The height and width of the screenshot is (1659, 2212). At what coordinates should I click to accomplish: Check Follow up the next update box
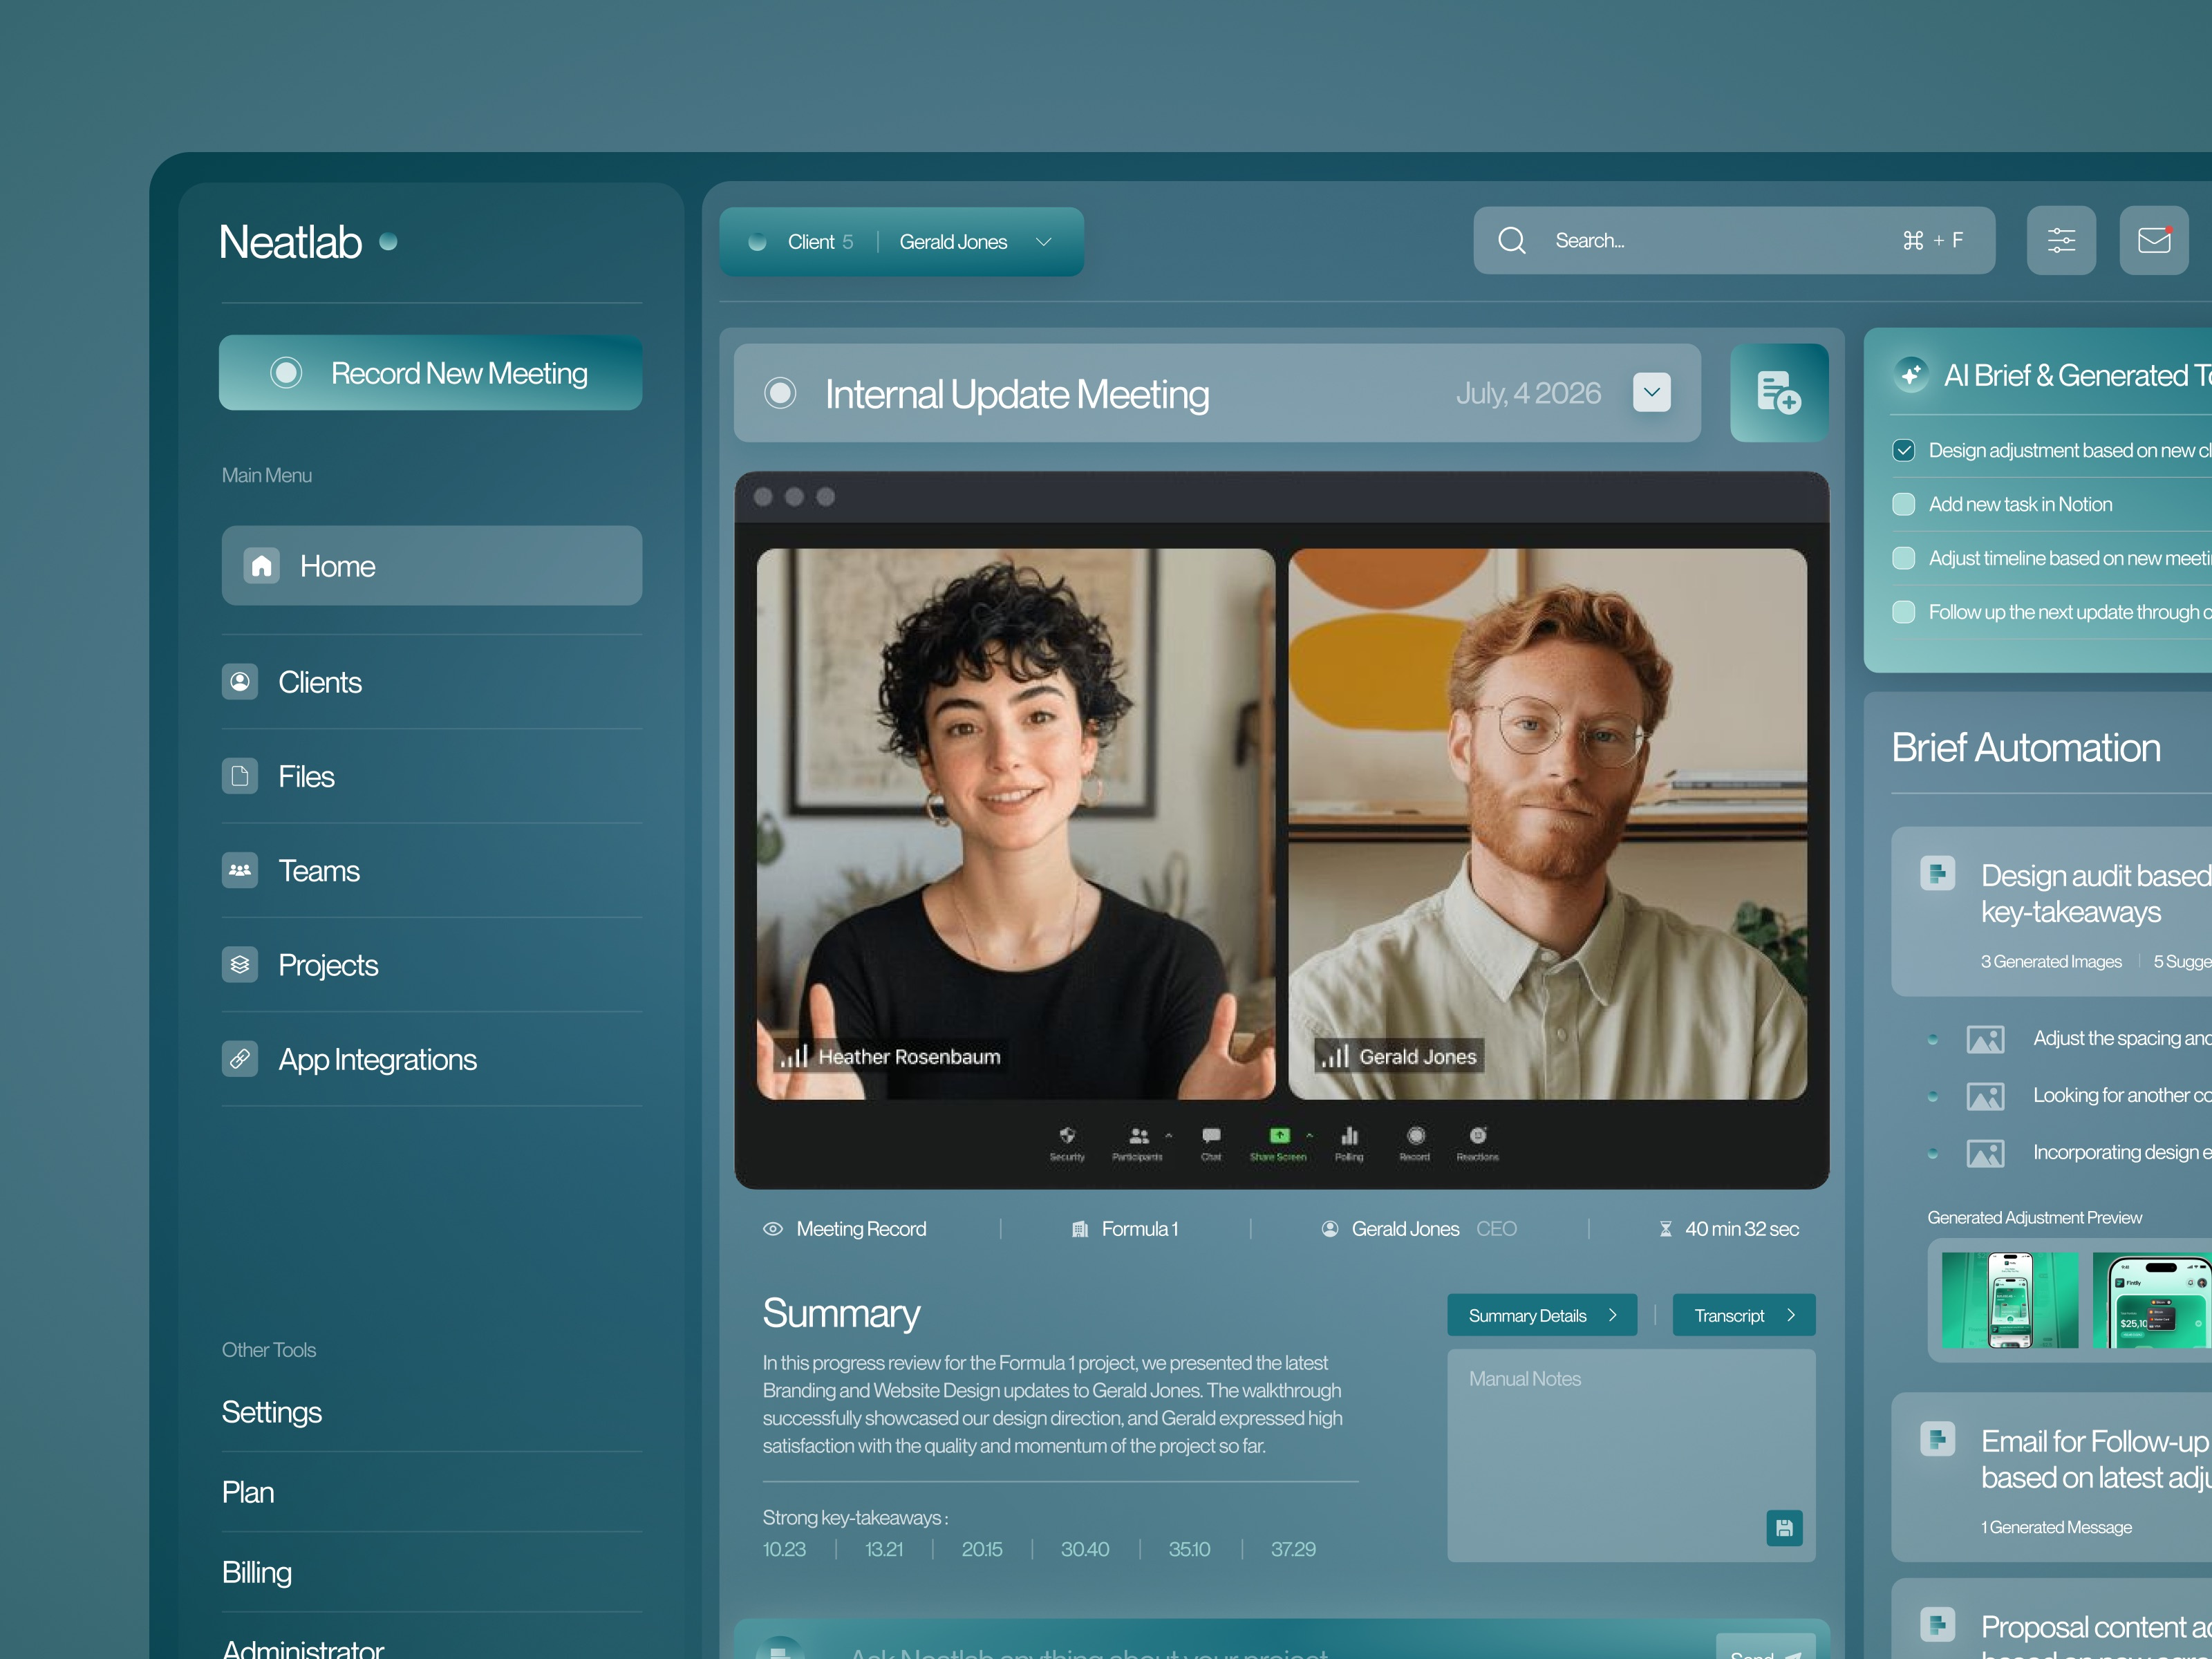coord(1904,612)
